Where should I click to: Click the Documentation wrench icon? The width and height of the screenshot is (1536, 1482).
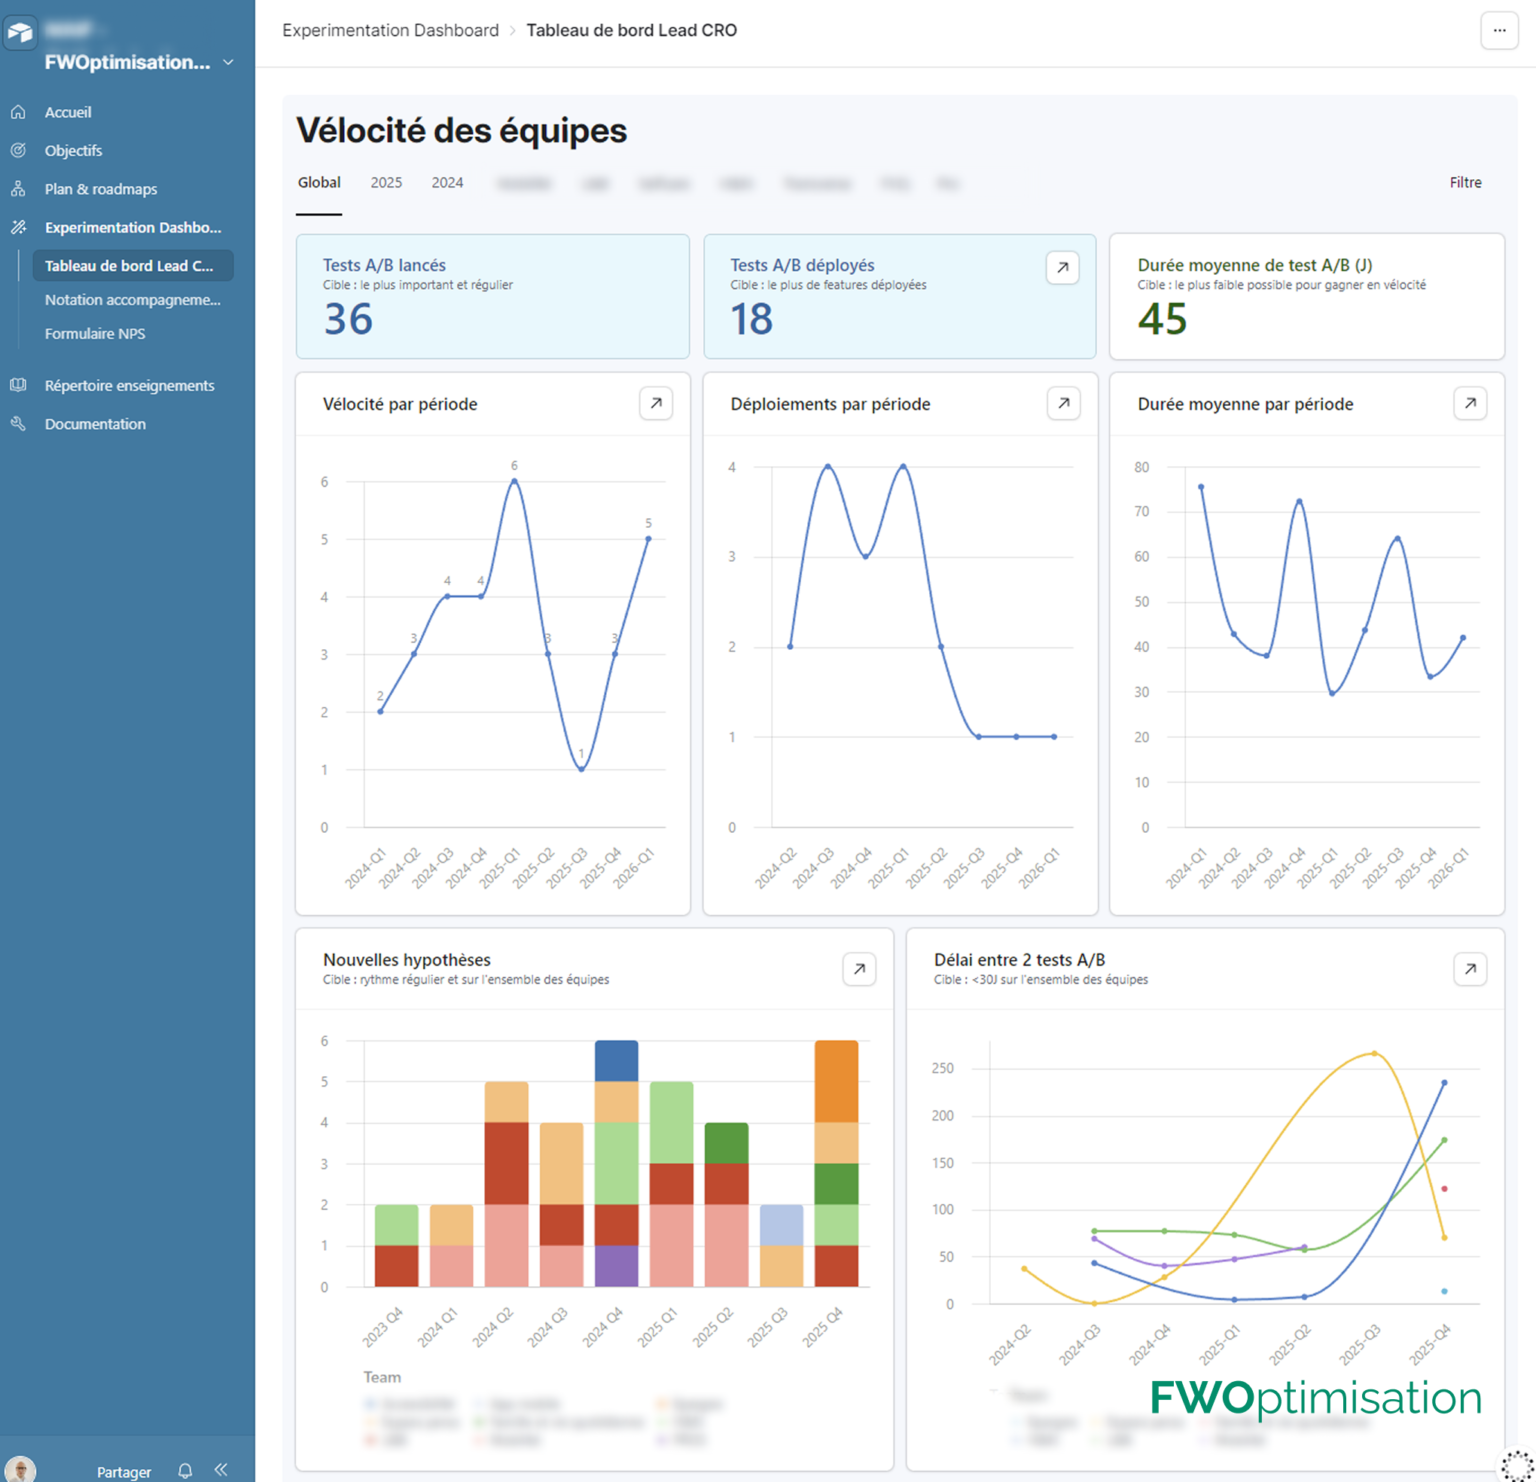[18, 423]
